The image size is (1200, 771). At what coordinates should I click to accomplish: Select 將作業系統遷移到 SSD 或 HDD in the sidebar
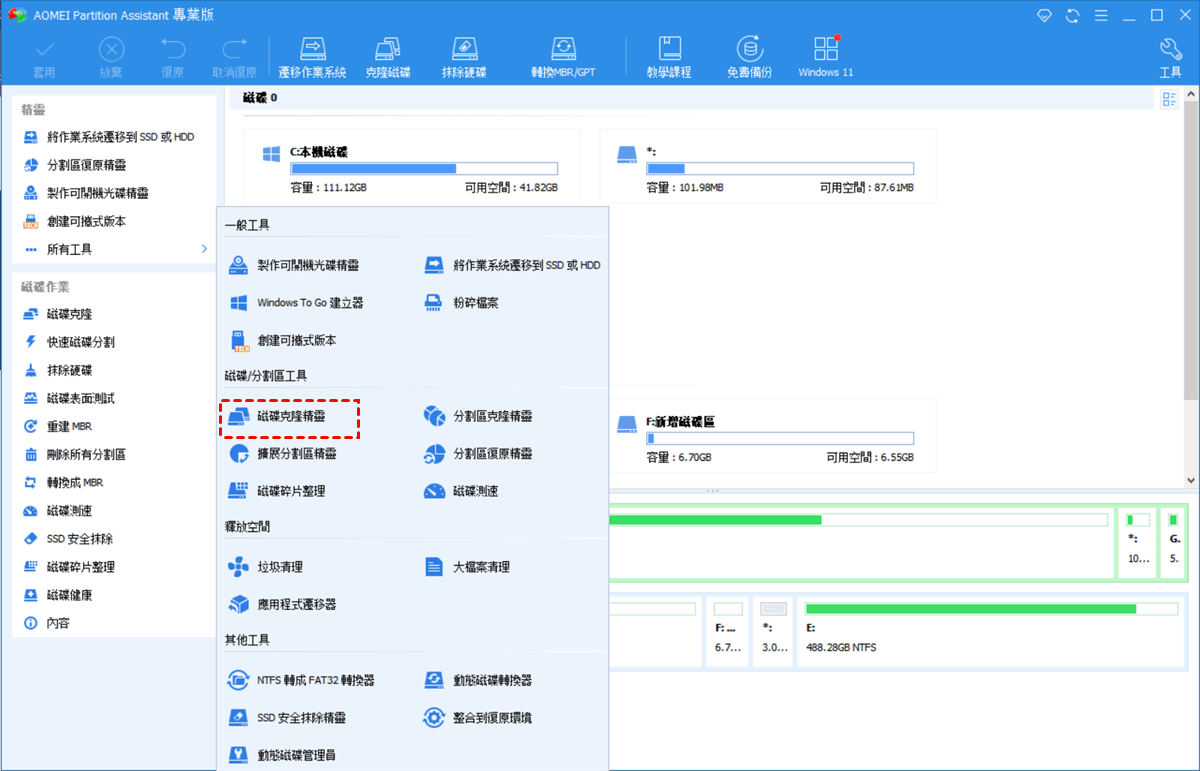pos(107,137)
